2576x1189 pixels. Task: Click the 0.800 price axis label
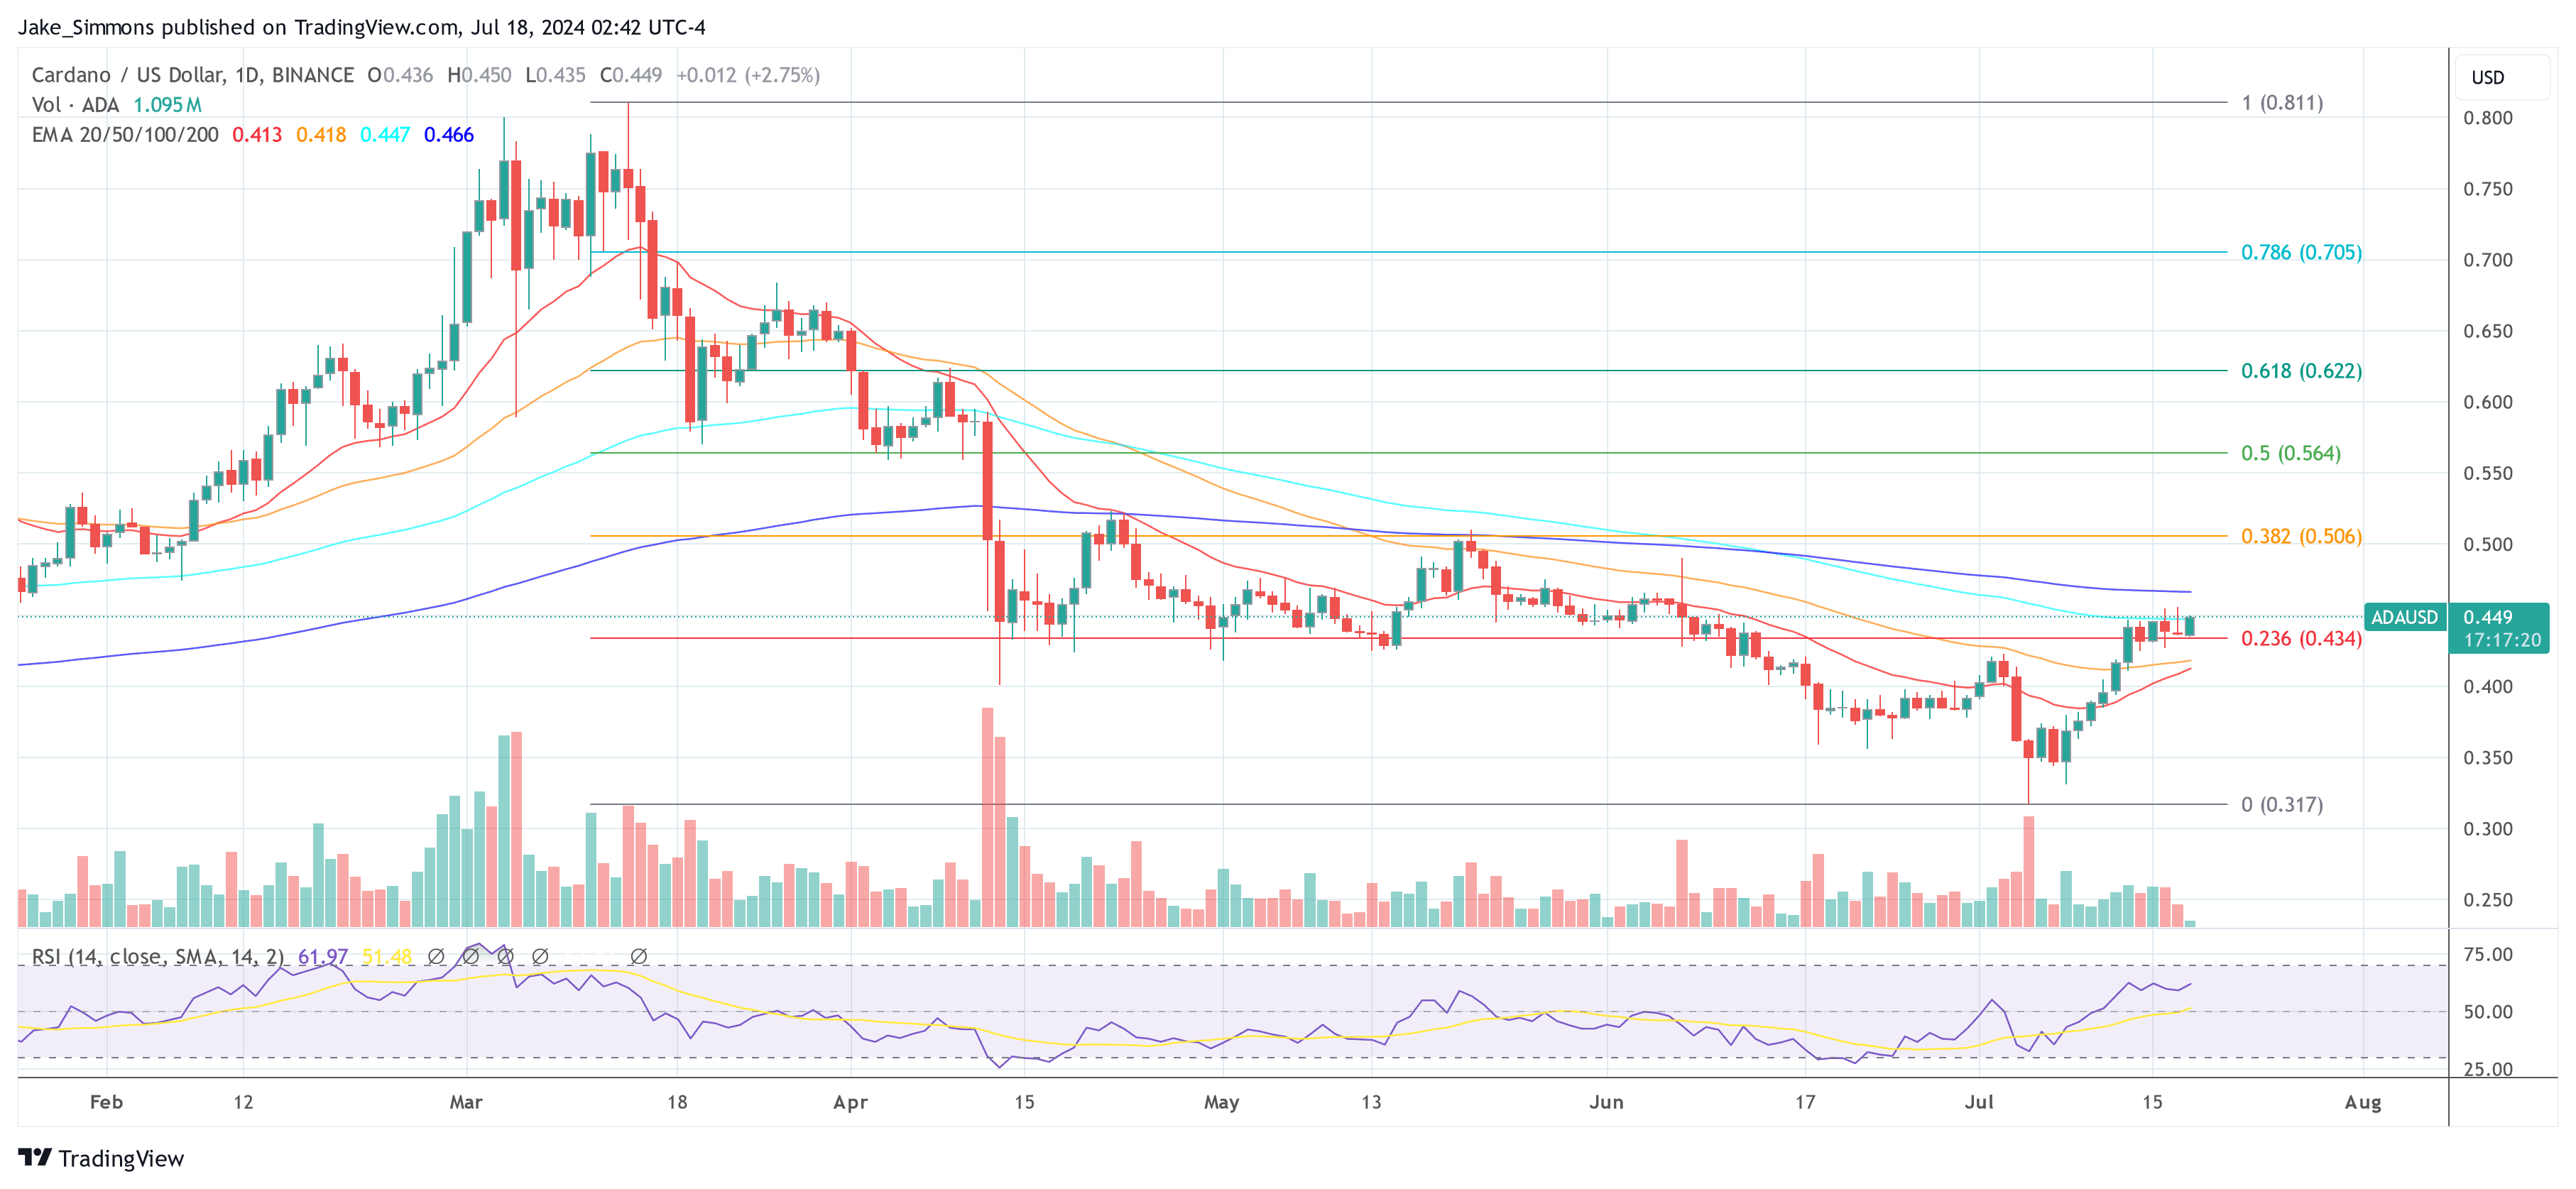(2487, 118)
